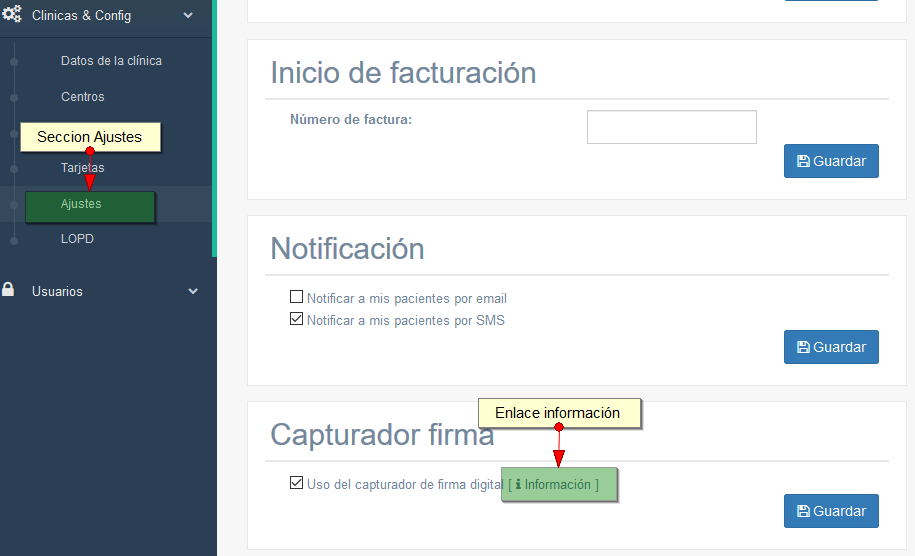Click the yellow Enlace información callout

[x=558, y=413]
